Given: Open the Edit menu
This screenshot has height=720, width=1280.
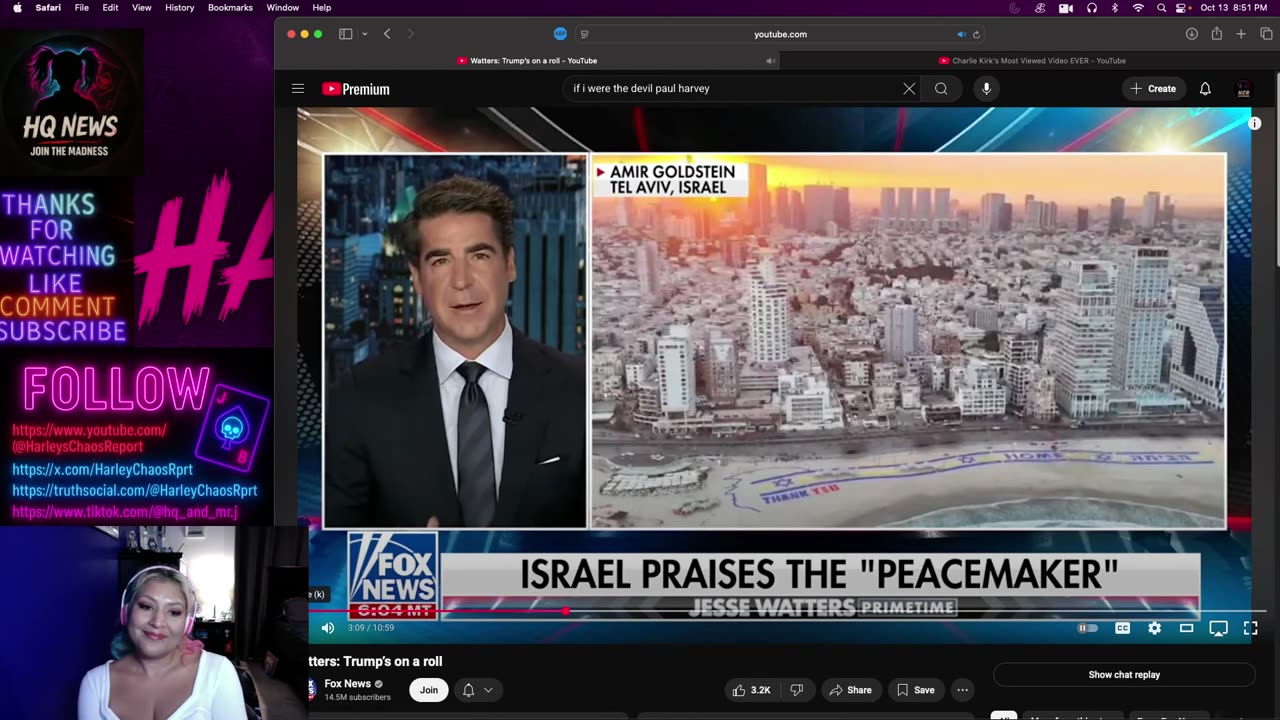Looking at the screenshot, I should coord(110,8).
